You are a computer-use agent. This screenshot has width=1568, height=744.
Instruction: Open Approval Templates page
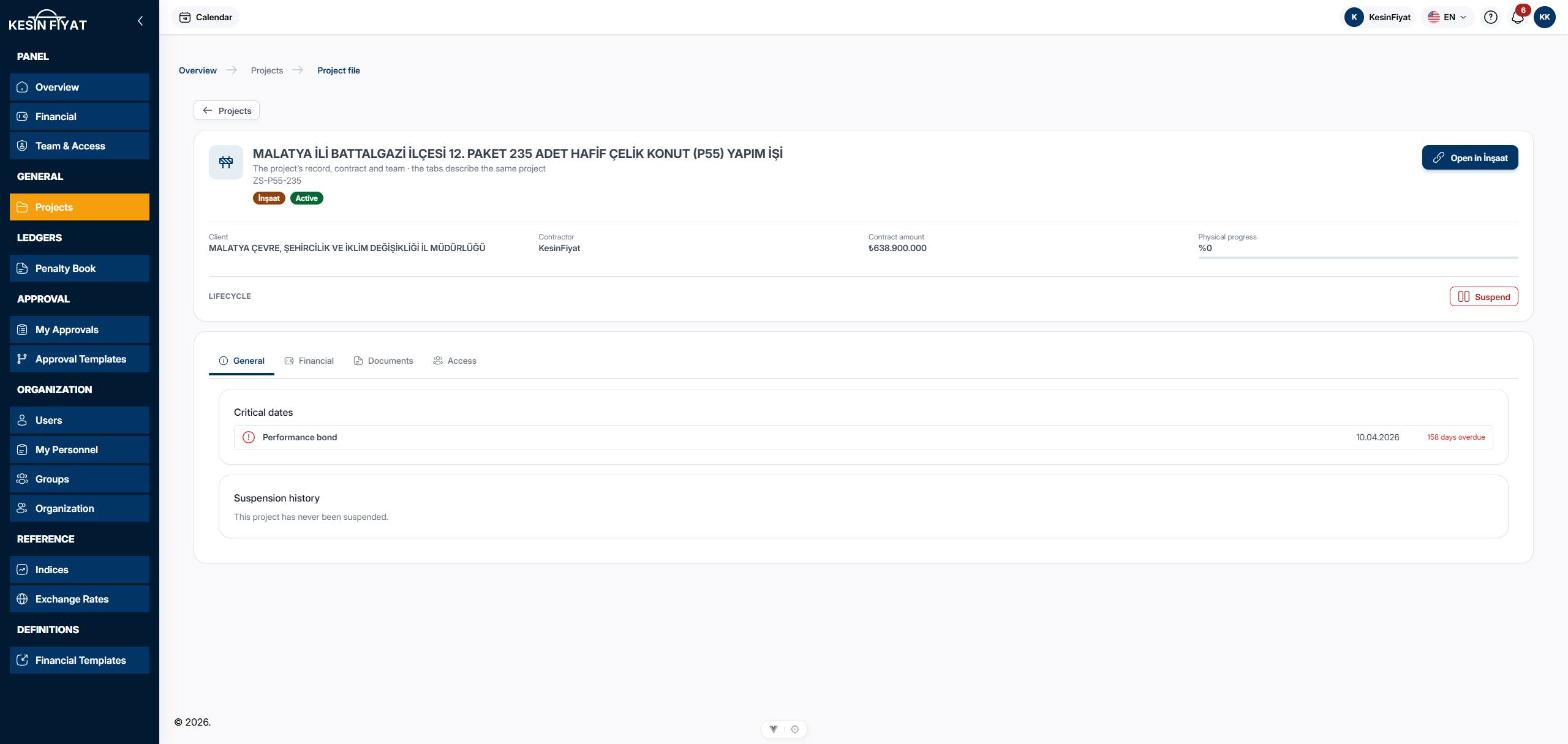point(79,359)
